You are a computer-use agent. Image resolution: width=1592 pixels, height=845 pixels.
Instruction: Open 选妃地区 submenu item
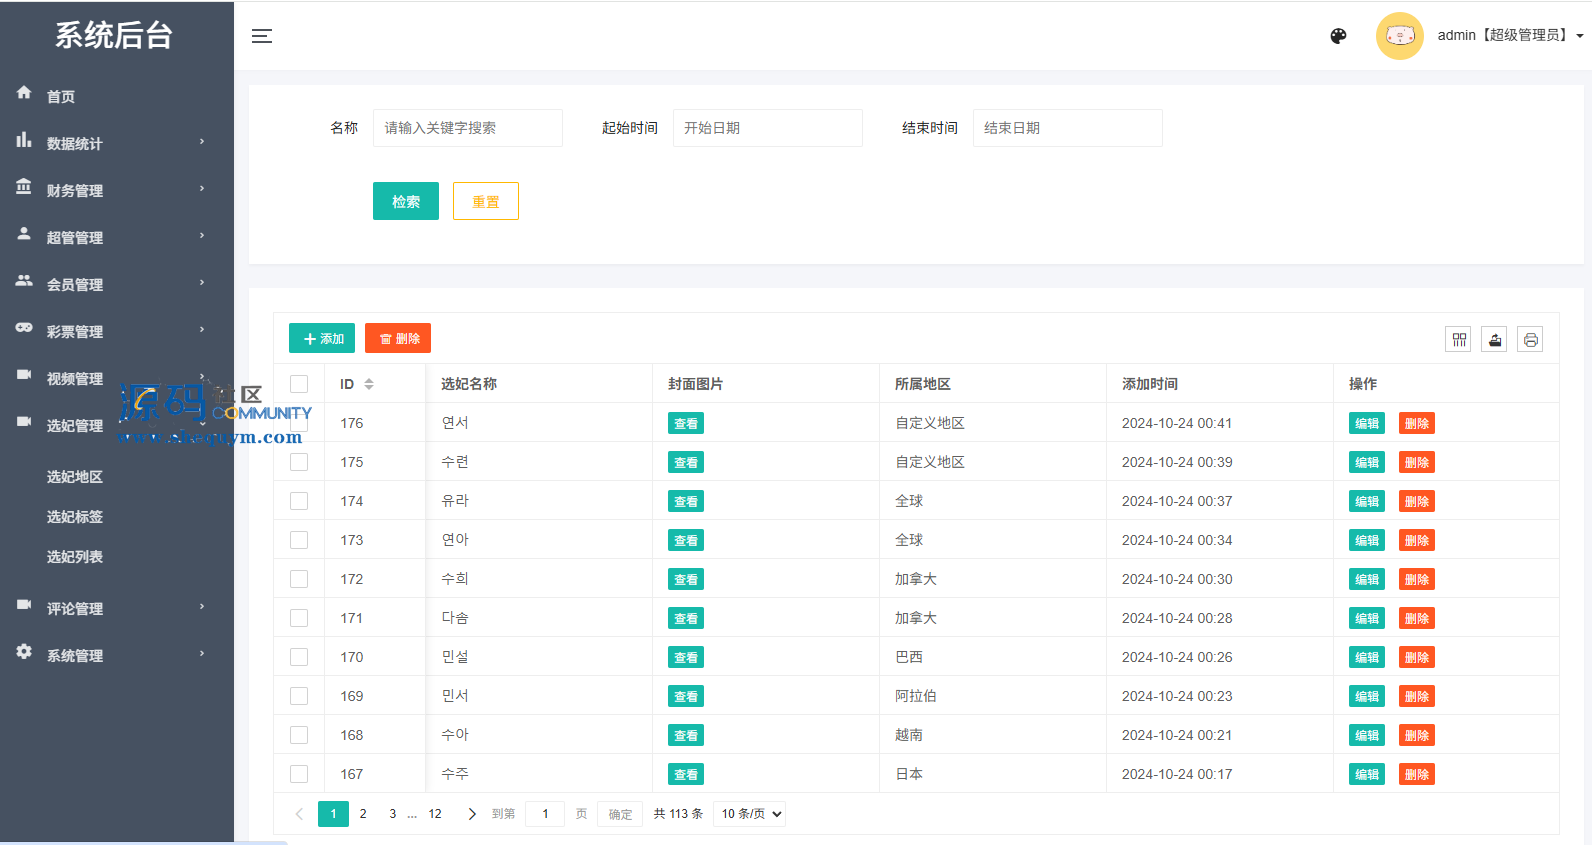[75, 477]
